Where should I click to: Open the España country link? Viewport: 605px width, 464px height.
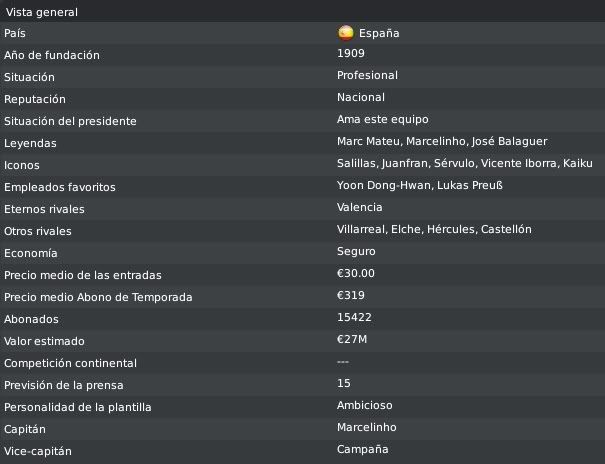(379, 33)
